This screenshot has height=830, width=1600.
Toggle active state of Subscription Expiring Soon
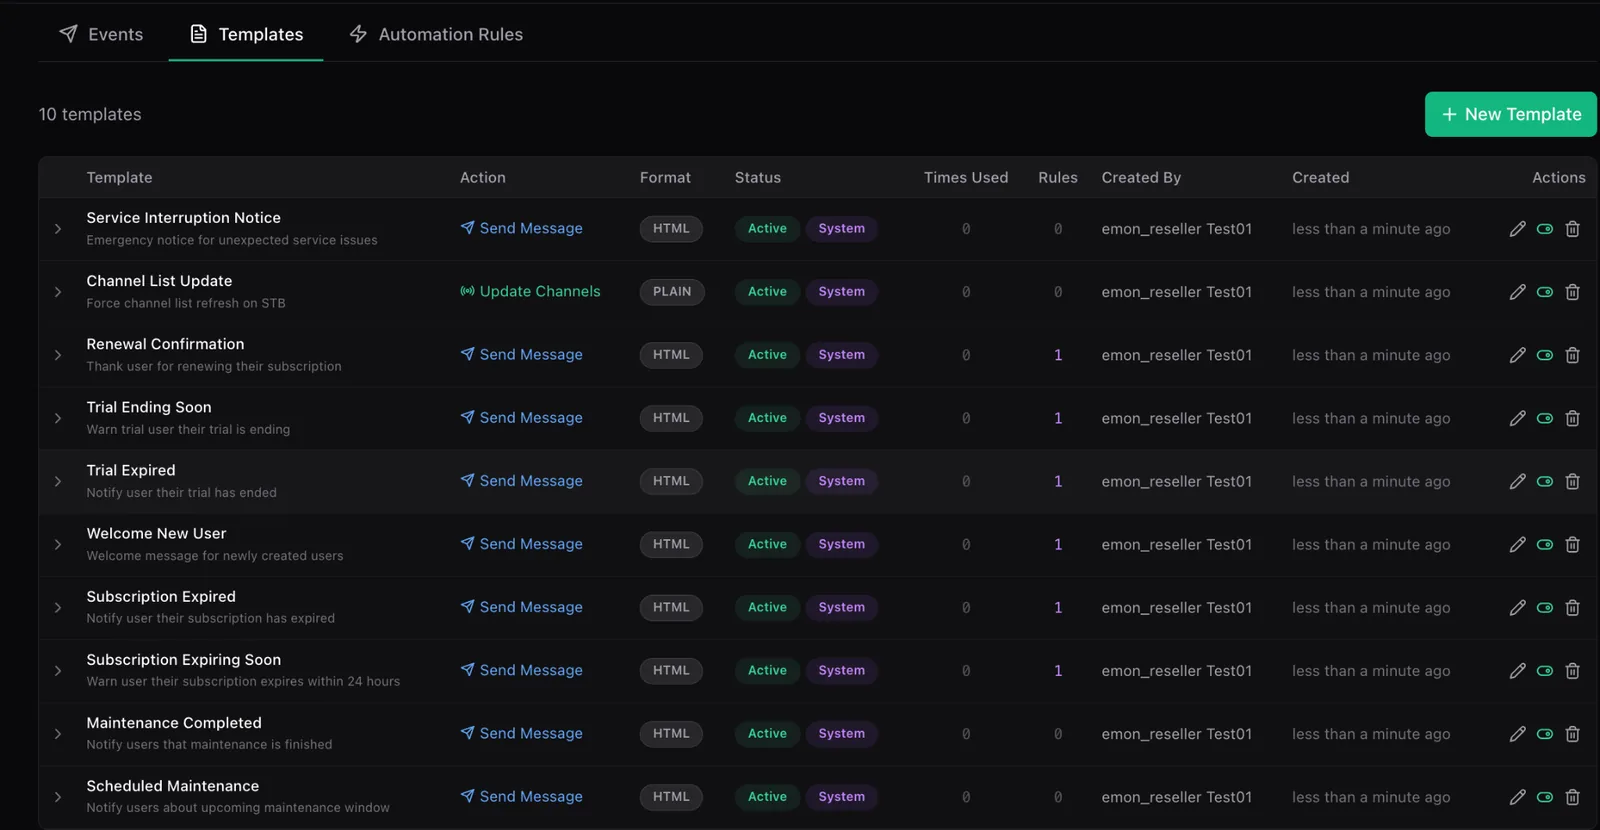tap(1545, 670)
